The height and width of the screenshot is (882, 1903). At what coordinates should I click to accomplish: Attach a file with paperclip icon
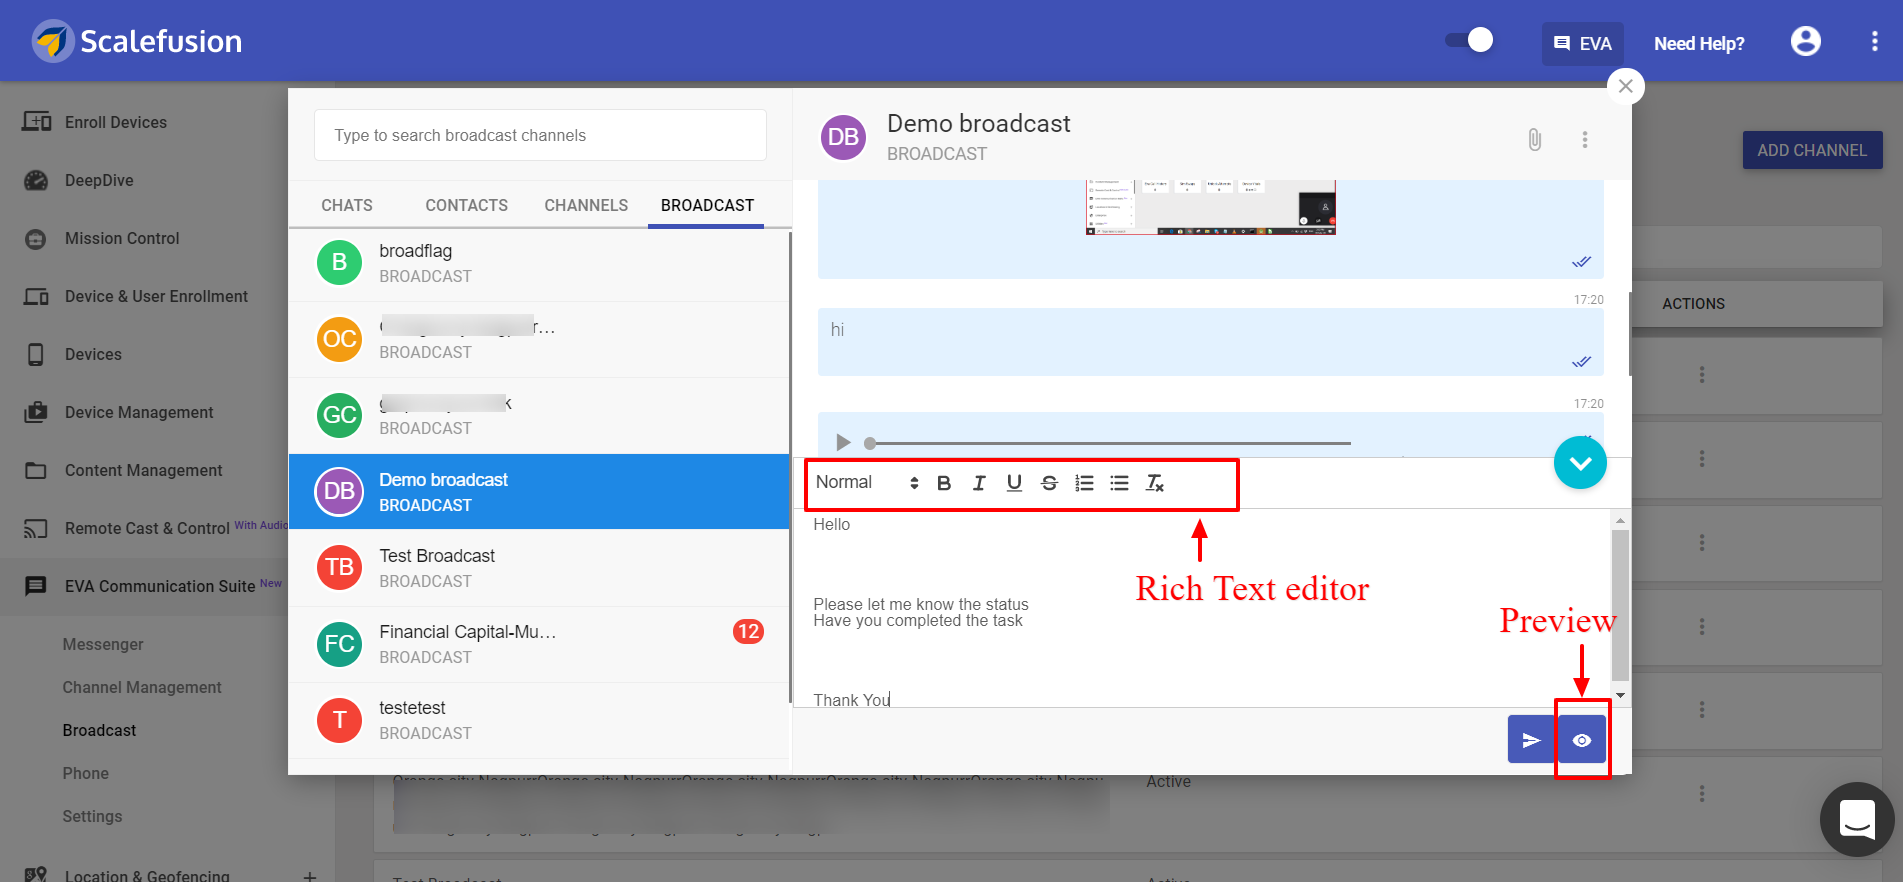click(x=1534, y=139)
